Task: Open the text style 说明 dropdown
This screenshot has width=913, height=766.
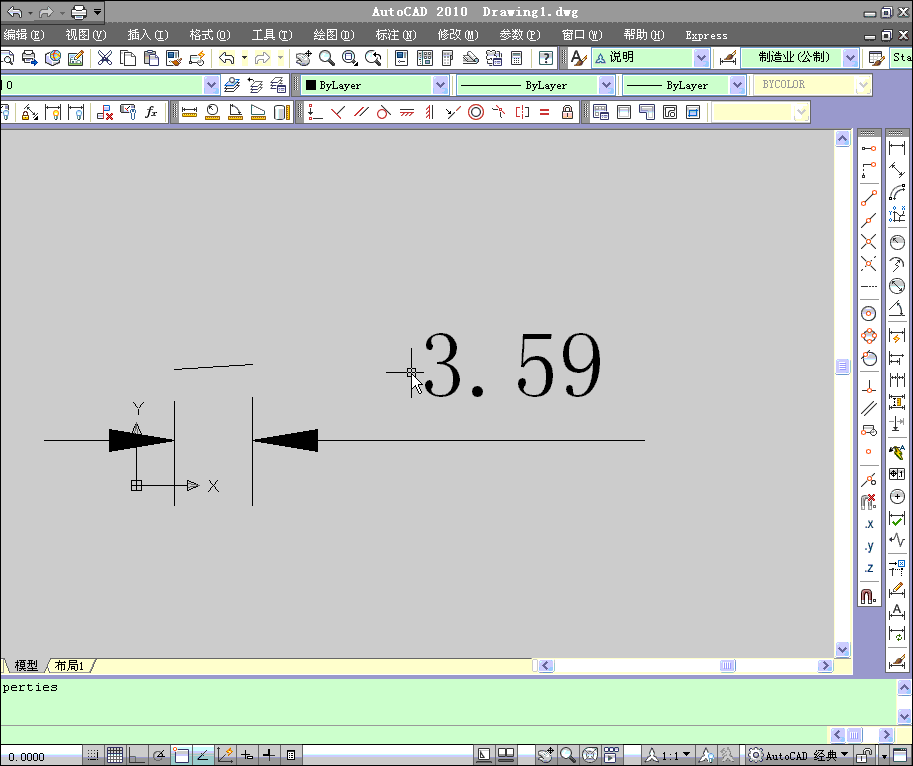Action: pos(701,58)
